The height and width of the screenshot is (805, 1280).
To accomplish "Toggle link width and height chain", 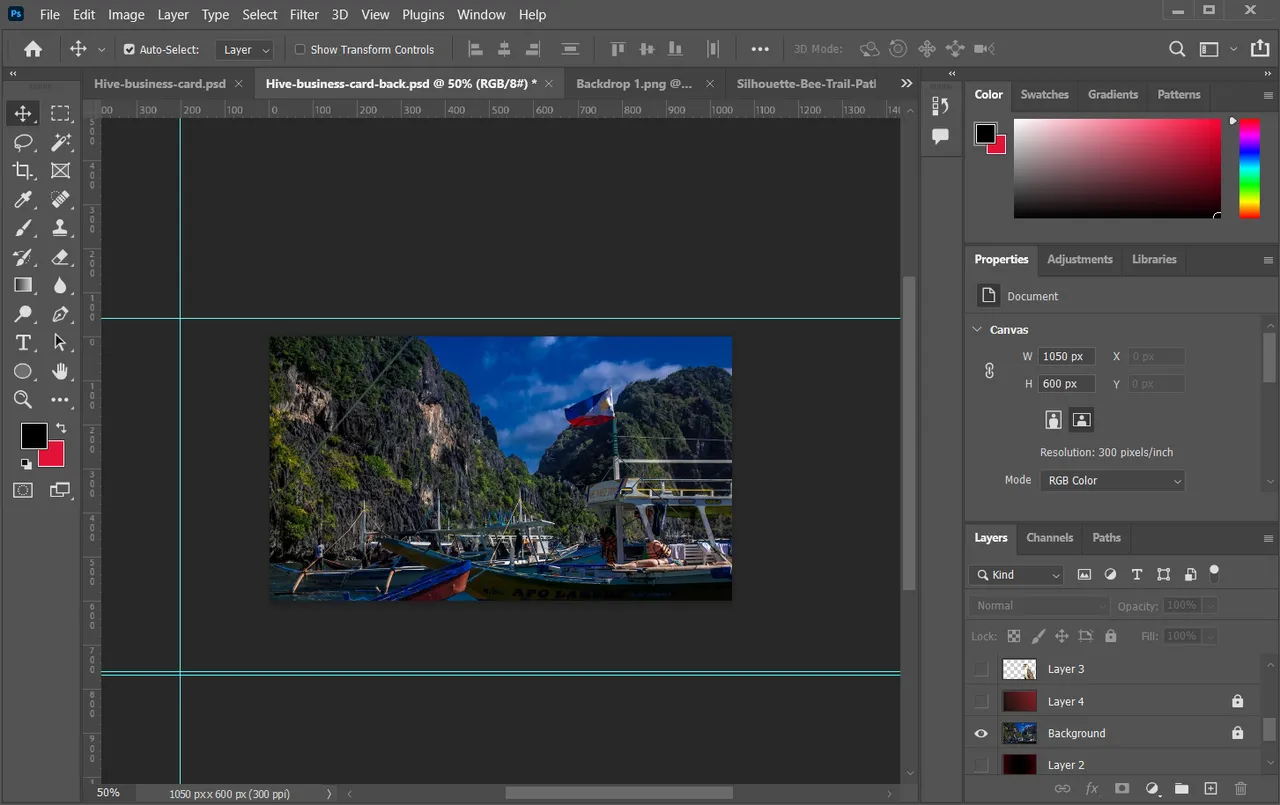I will (989, 371).
